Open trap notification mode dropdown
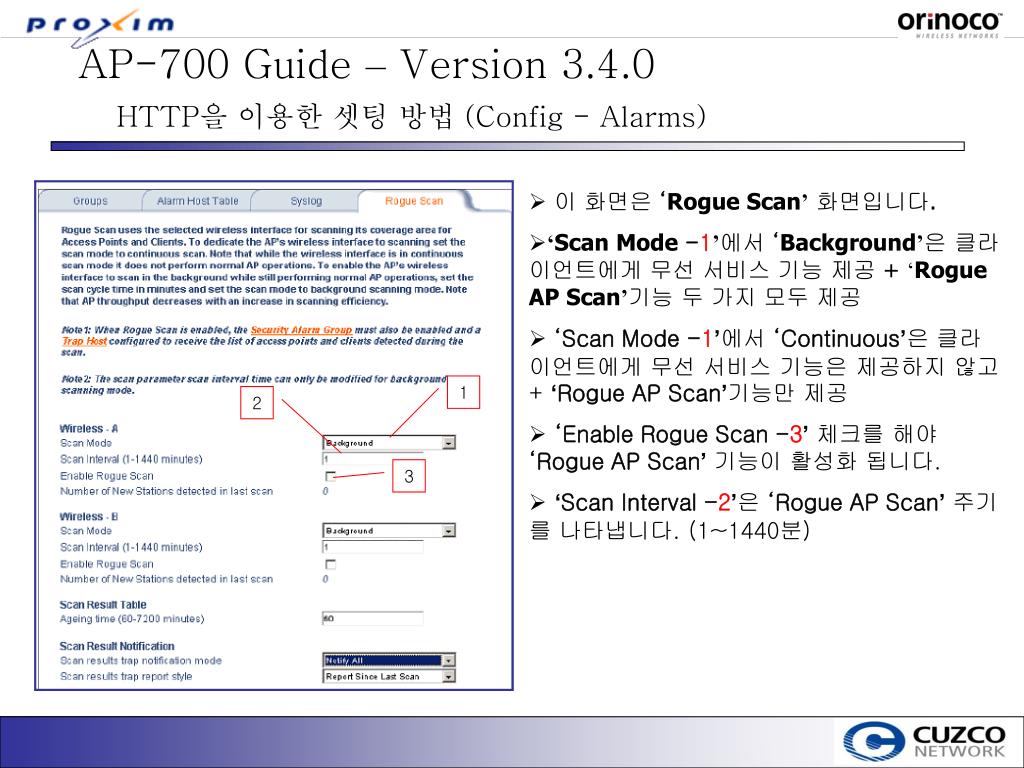1024x768 pixels. [x=389, y=660]
